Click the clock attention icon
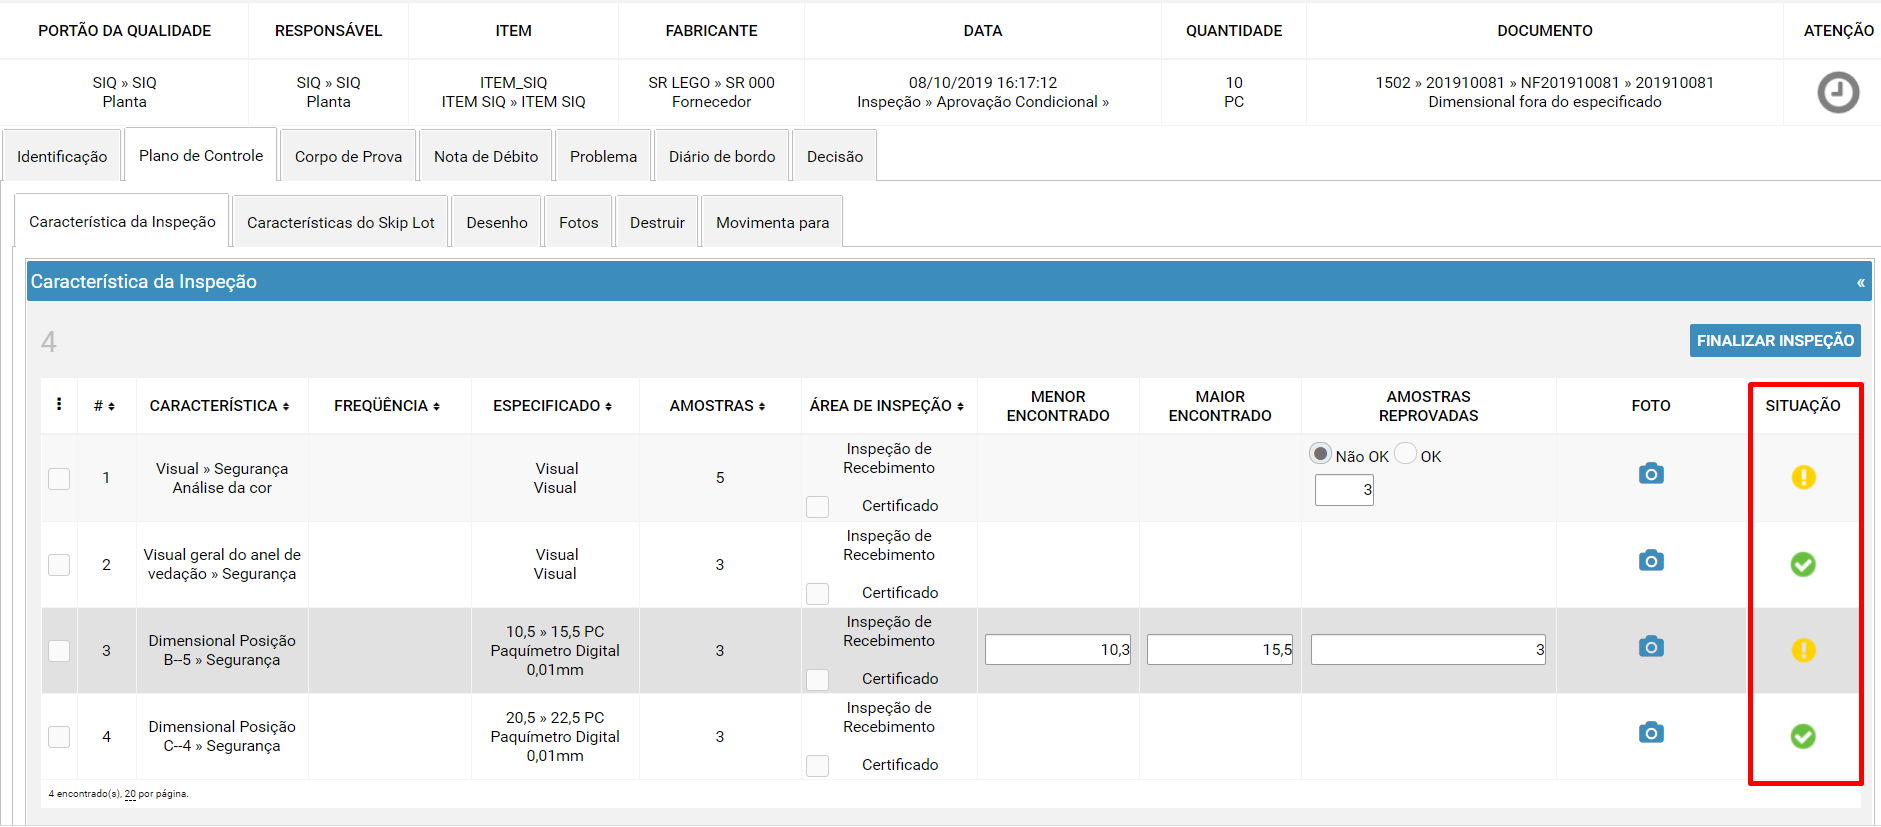Screen dimensions: 1881x827 point(1838,92)
